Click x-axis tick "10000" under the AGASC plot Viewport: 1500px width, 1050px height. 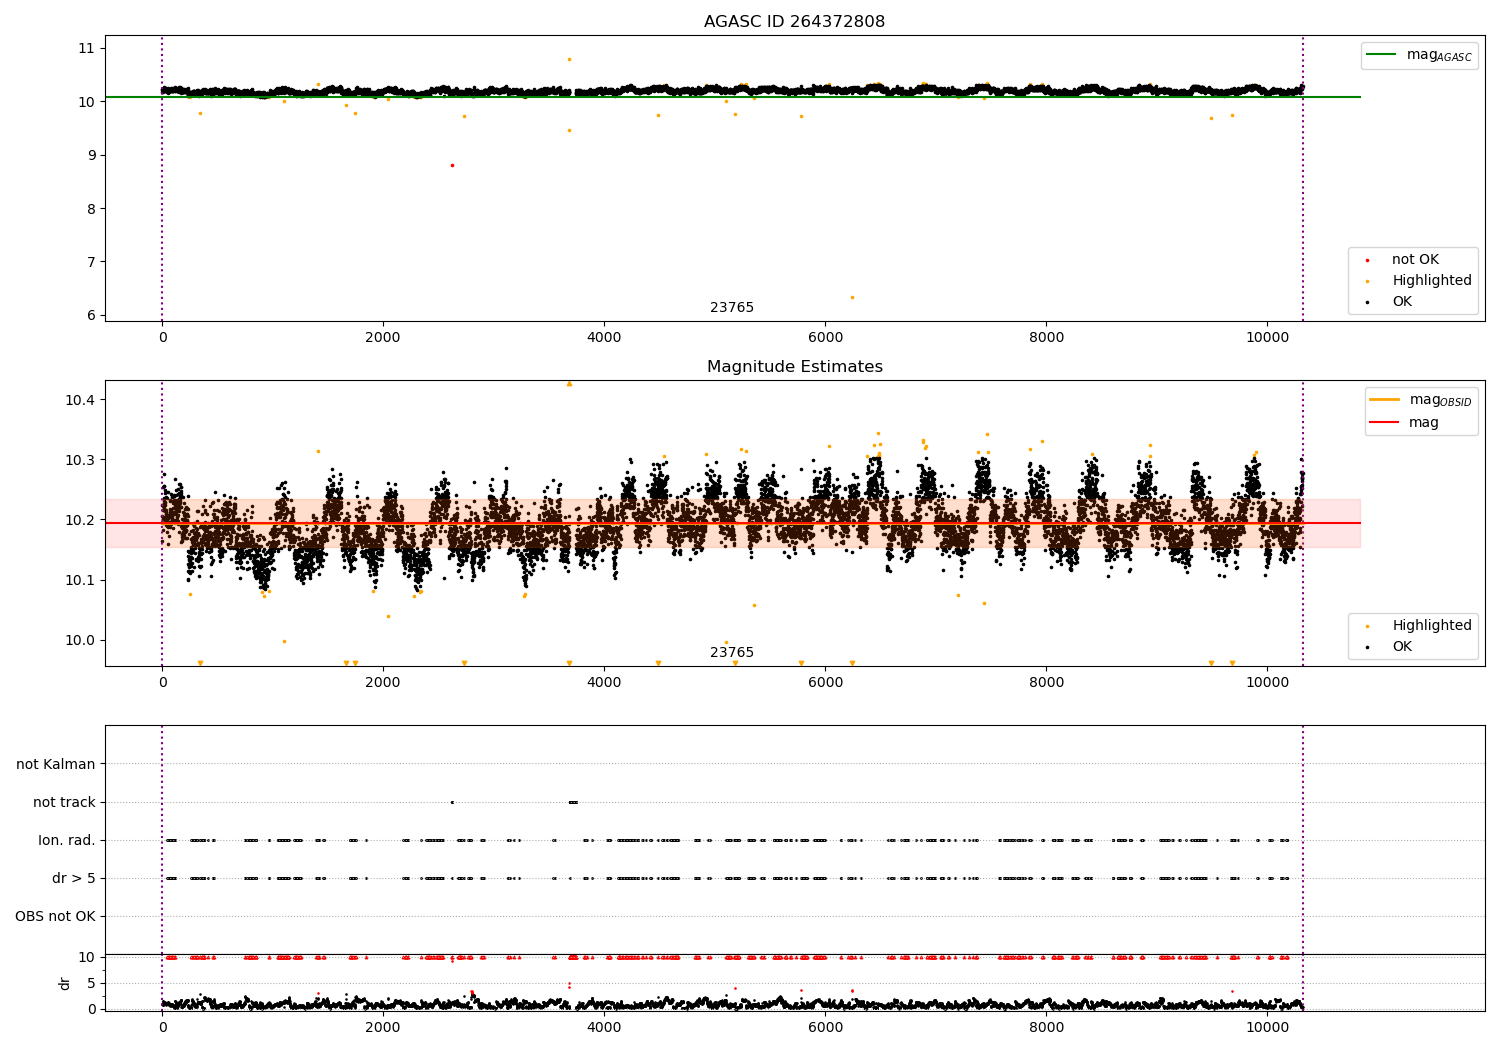point(1267,338)
